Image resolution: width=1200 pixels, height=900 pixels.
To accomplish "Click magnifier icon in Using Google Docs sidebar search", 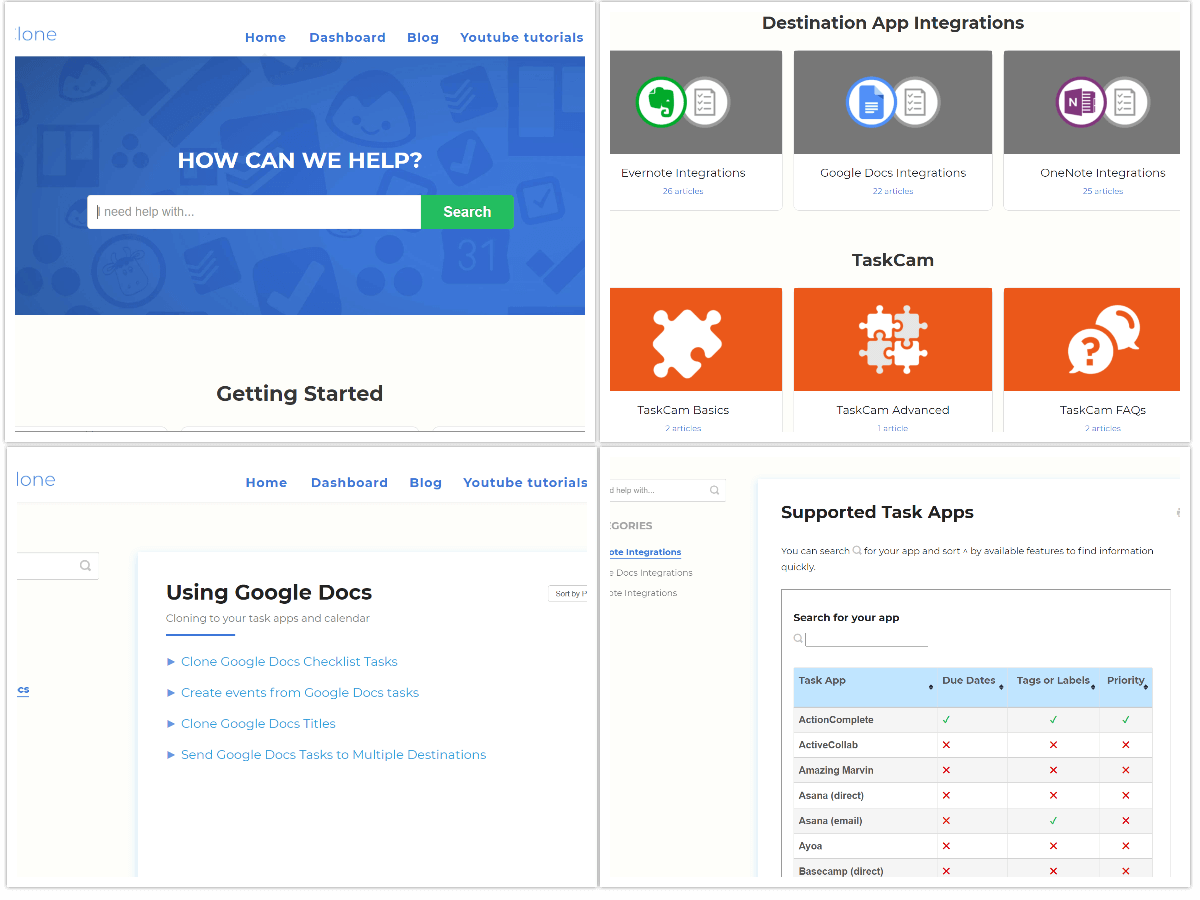I will 85,566.
